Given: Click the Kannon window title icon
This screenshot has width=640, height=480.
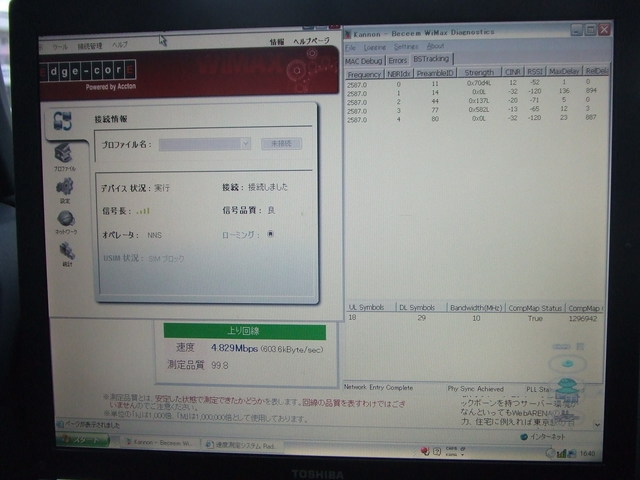Looking at the screenshot, I should click(x=348, y=34).
